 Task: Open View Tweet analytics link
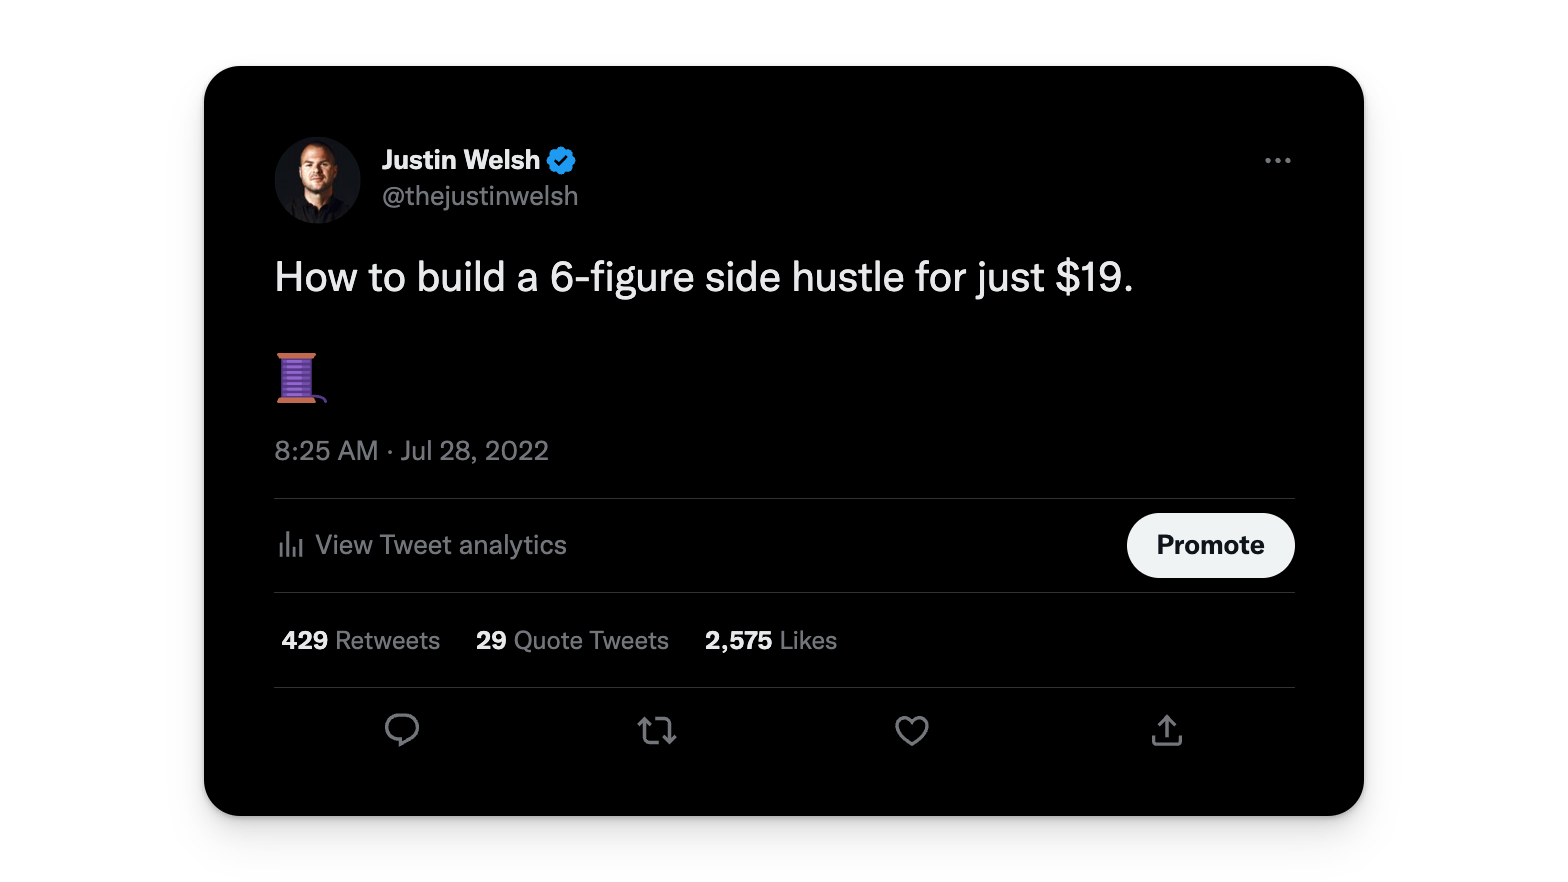click(441, 545)
